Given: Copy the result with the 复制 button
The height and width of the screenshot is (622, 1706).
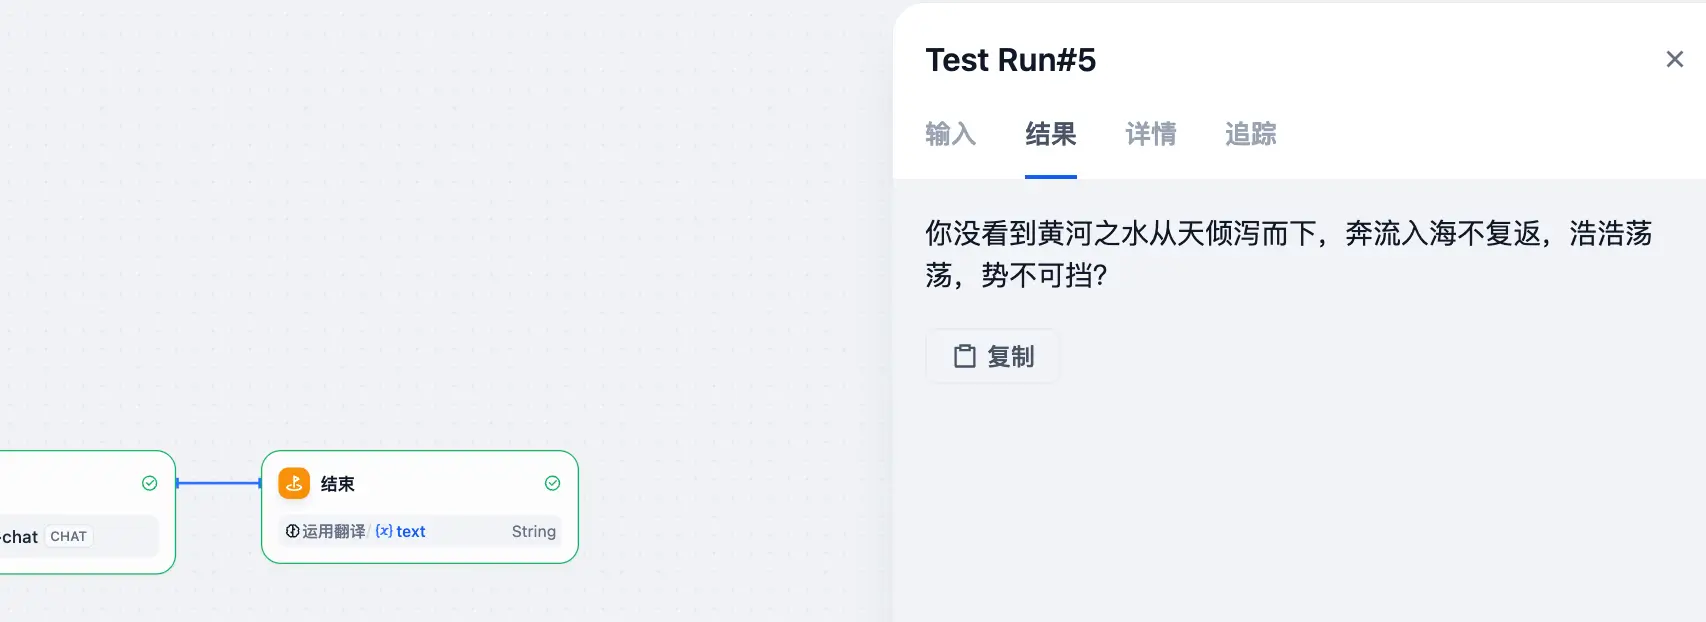Looking at the screenshot, I should (x=993, y=356).
